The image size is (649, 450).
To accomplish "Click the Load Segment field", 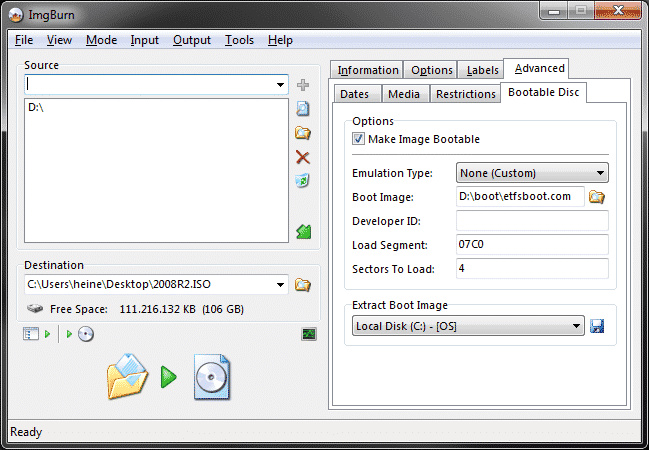I will click(532, 245).
